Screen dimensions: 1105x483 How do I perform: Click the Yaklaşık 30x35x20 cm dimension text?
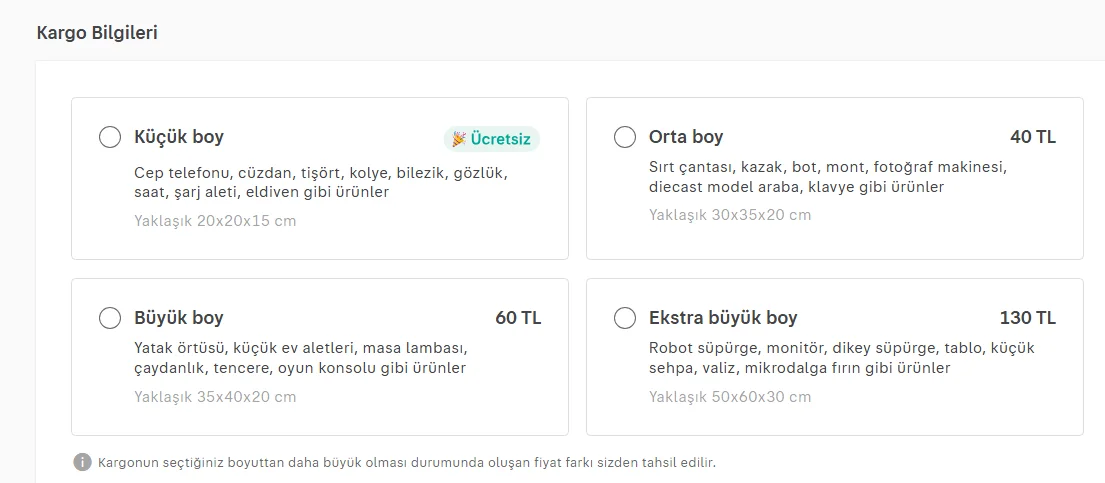point(730,215)
